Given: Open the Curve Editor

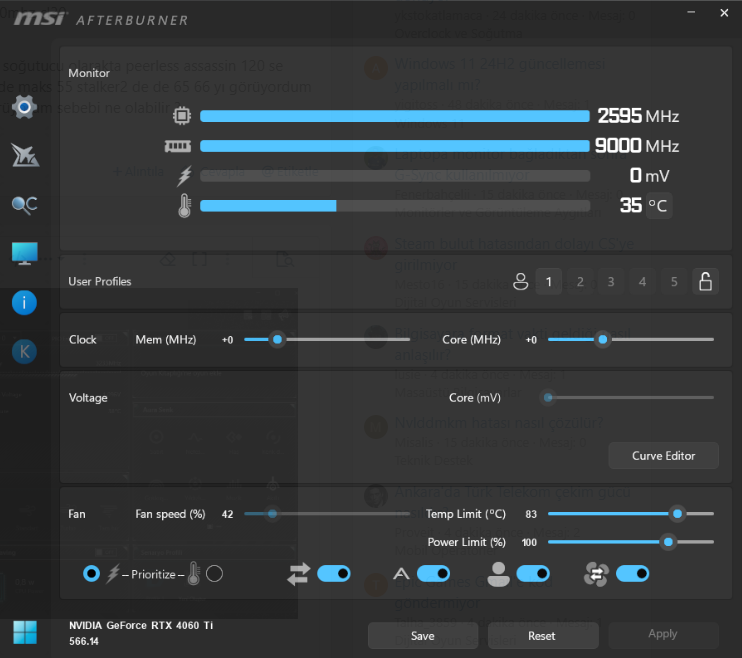Looking at the screenshot, I should pos(663,456).
